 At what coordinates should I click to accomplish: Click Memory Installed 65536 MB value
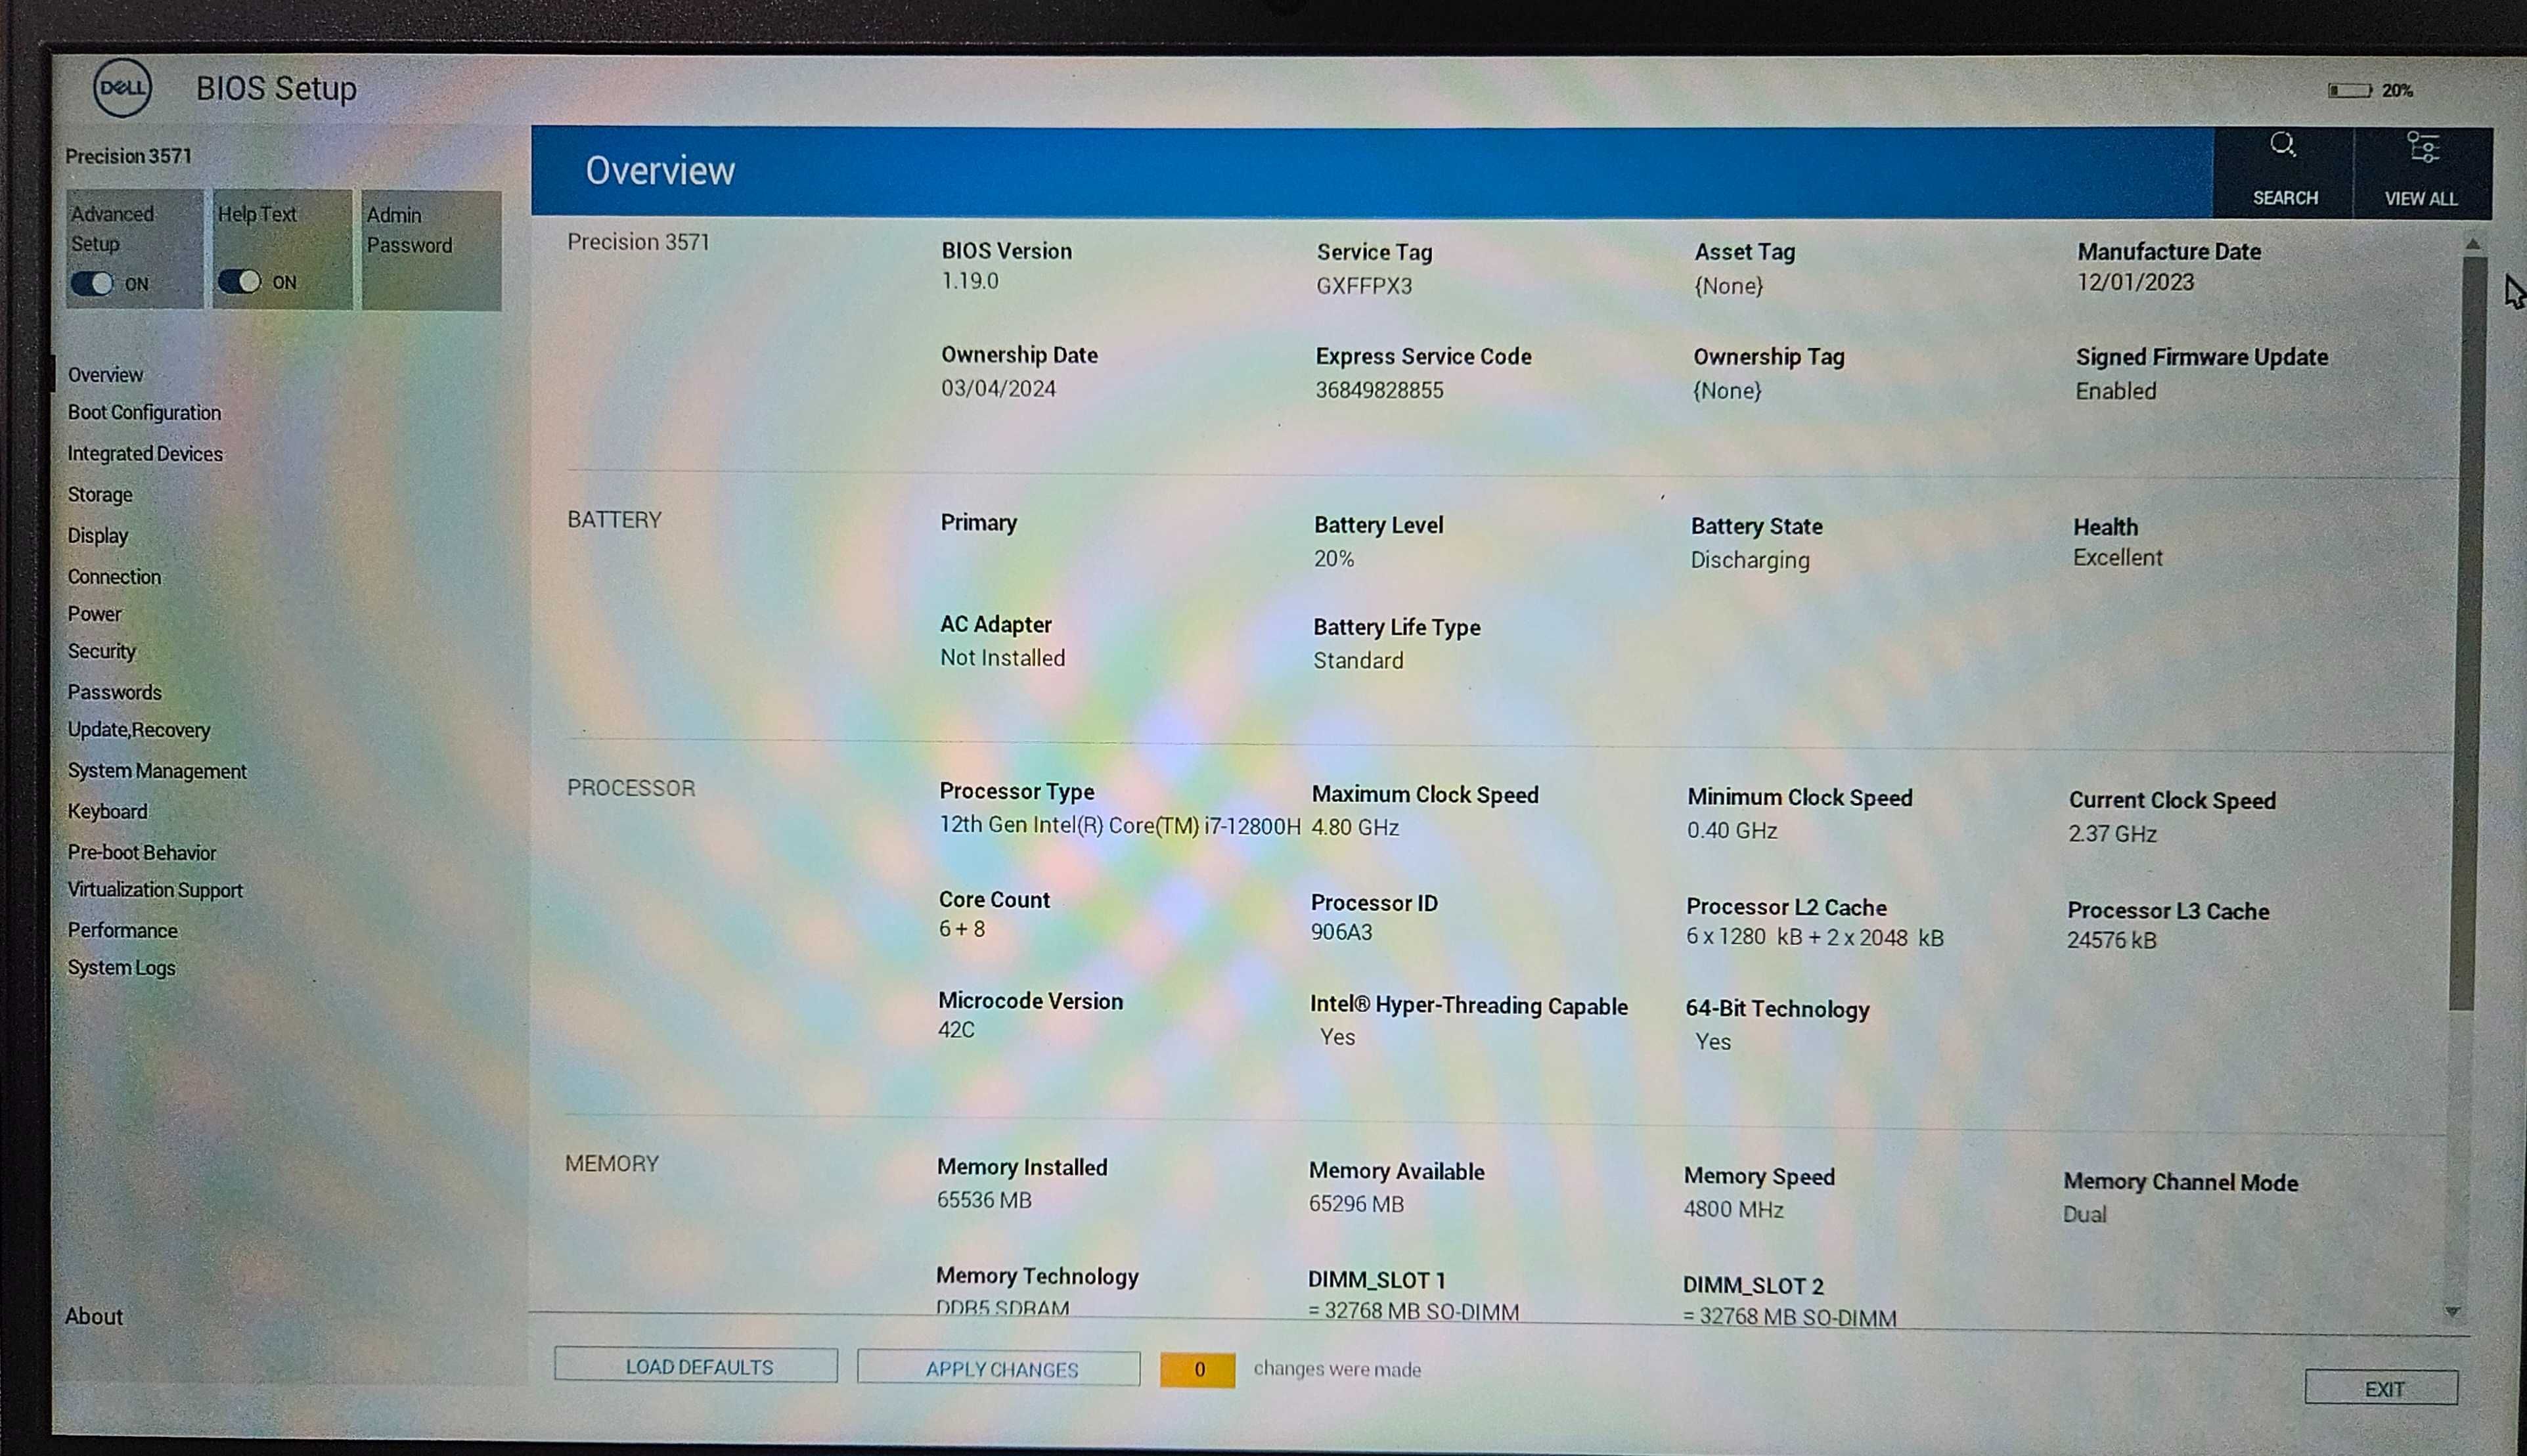click(x=984, y=1200)
